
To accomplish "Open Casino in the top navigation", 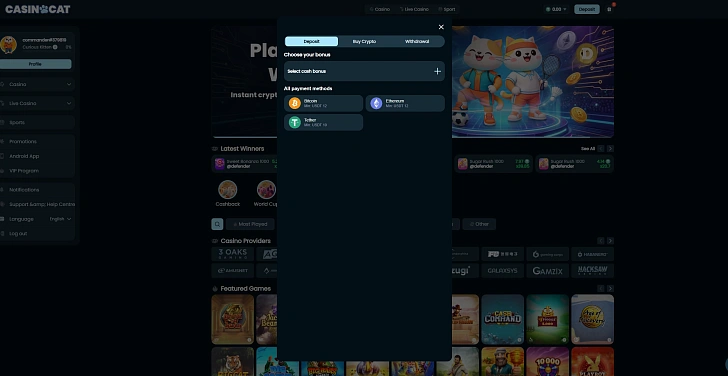I will point(380,9).
